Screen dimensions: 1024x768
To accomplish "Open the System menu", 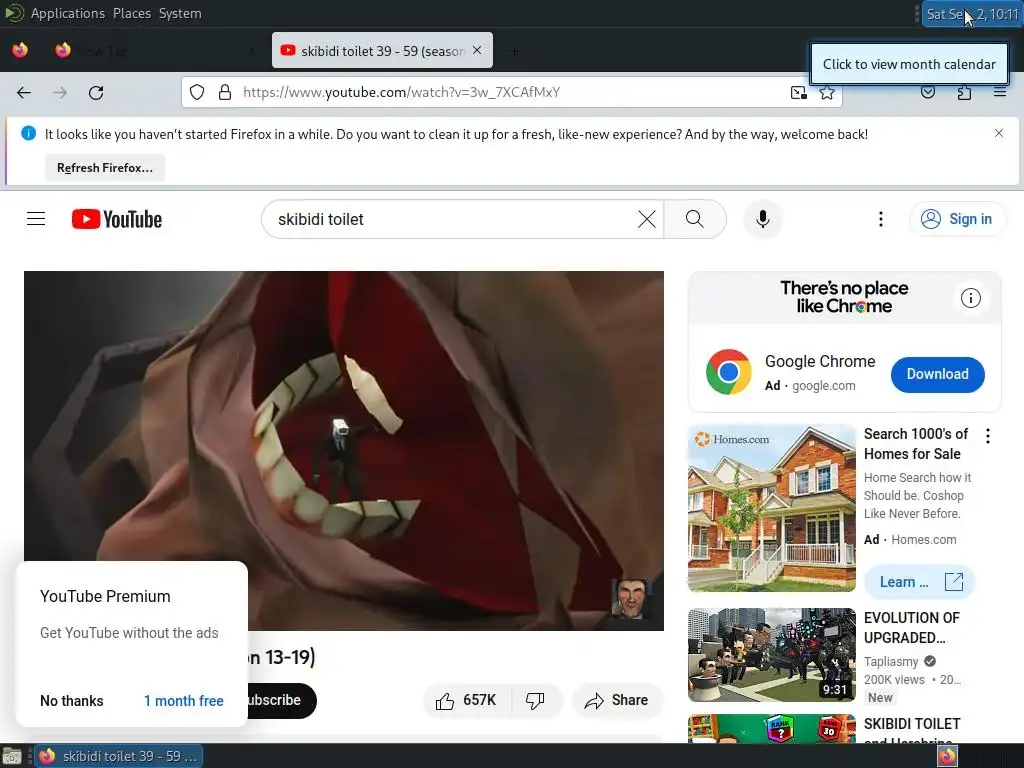I will pyautogui.click(x=180, y=13).
